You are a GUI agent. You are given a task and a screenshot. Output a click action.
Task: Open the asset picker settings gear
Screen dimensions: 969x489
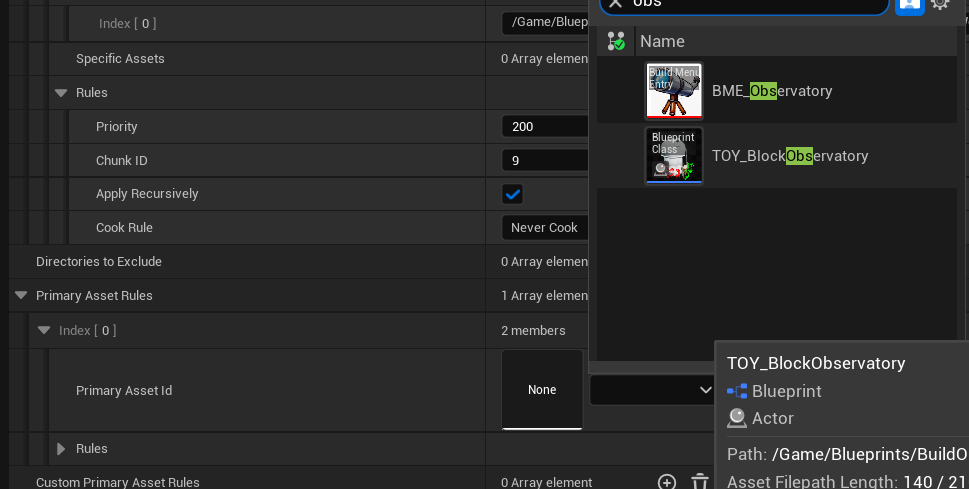click(940, 3)
